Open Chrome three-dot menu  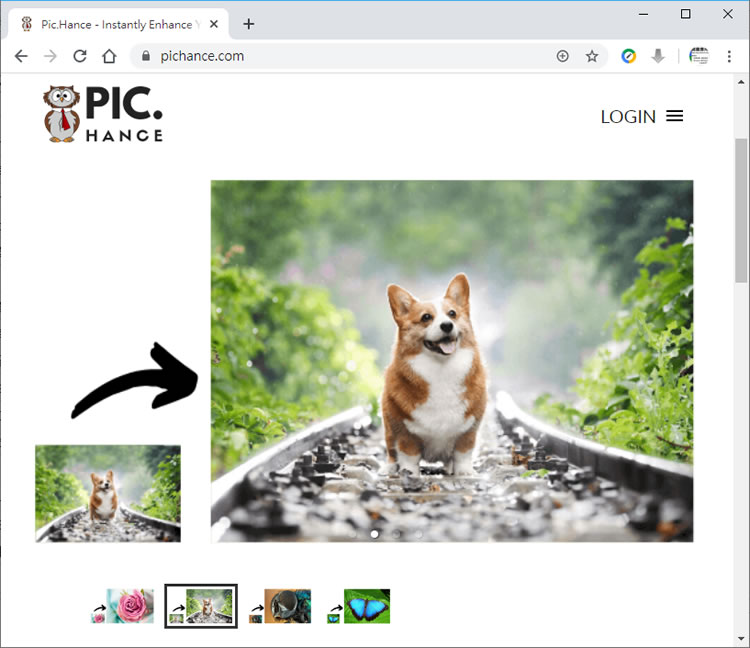click(x=729, y=56)
